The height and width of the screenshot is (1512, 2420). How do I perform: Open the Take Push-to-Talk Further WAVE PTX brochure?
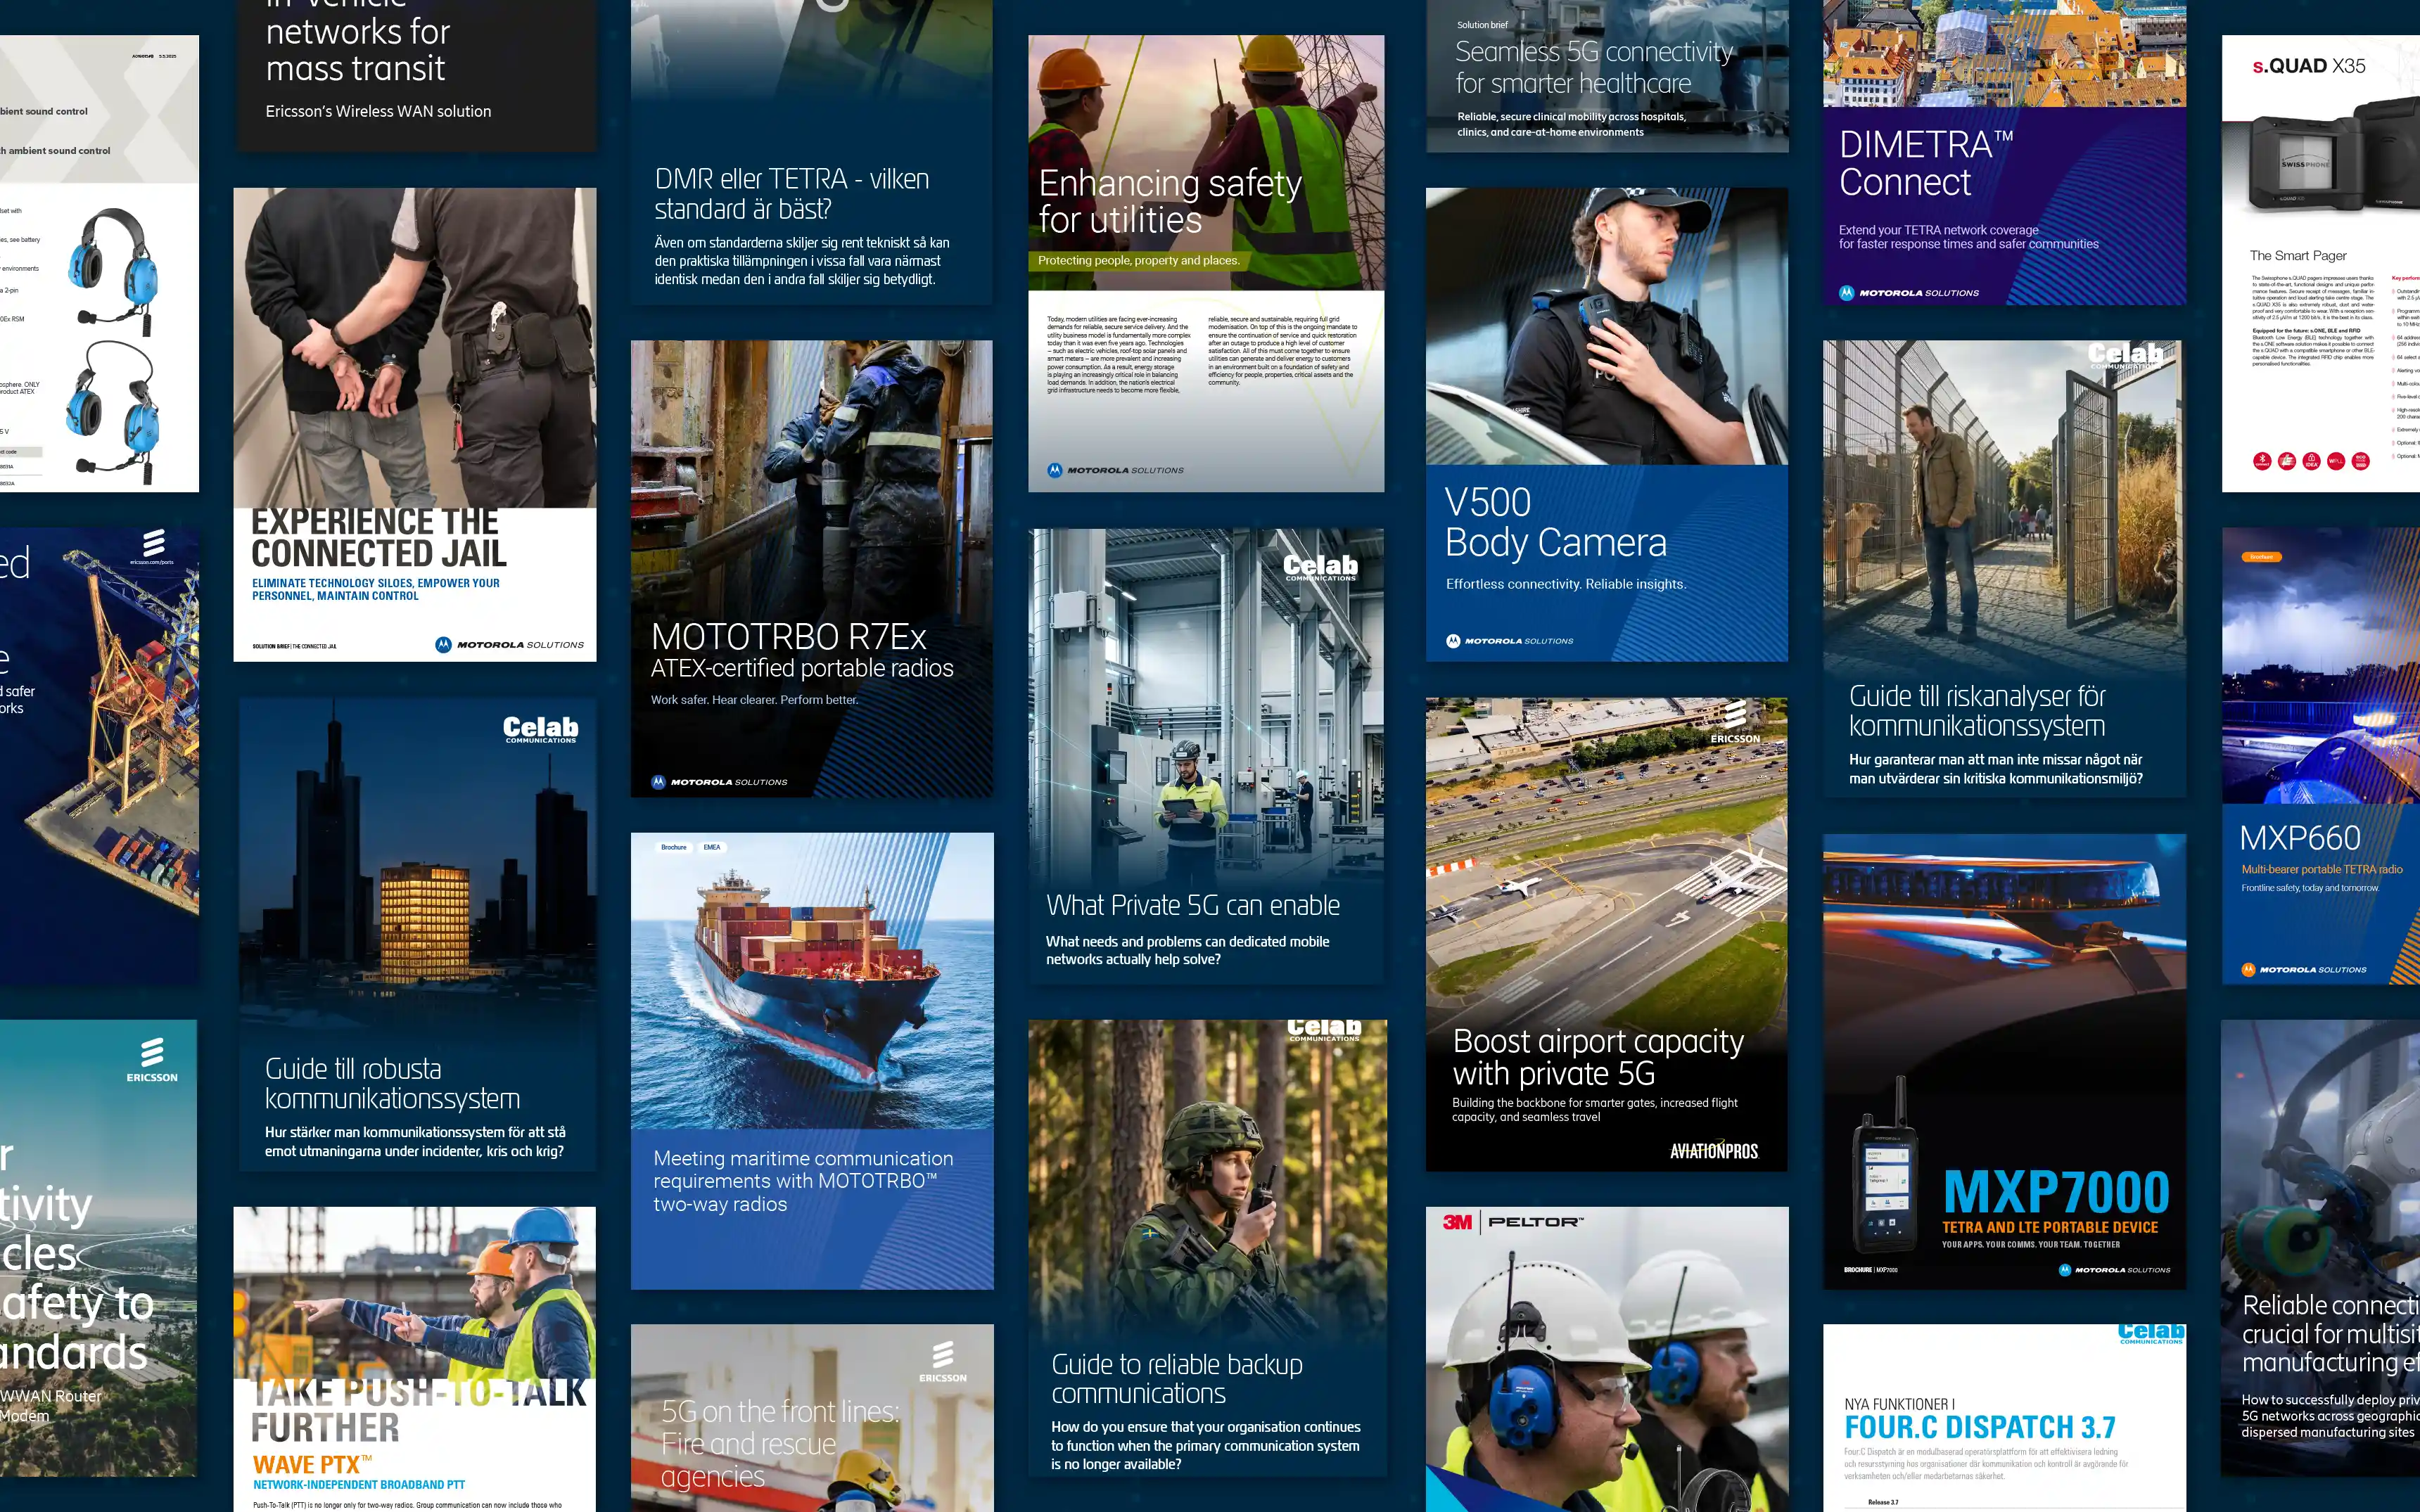pos(415,1359)
